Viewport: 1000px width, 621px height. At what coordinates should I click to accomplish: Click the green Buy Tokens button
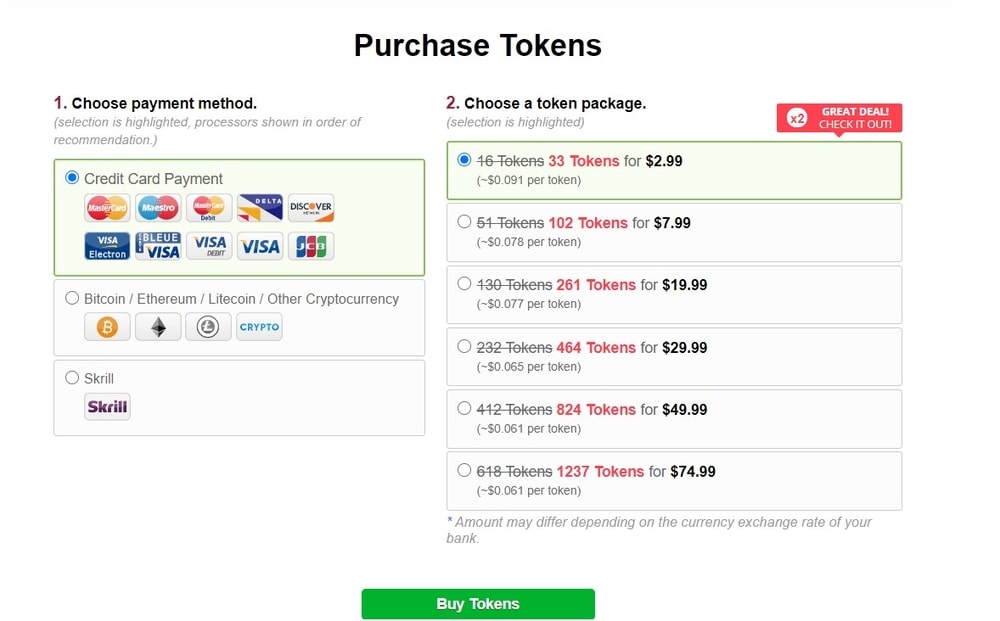click(x=478, y=604)
